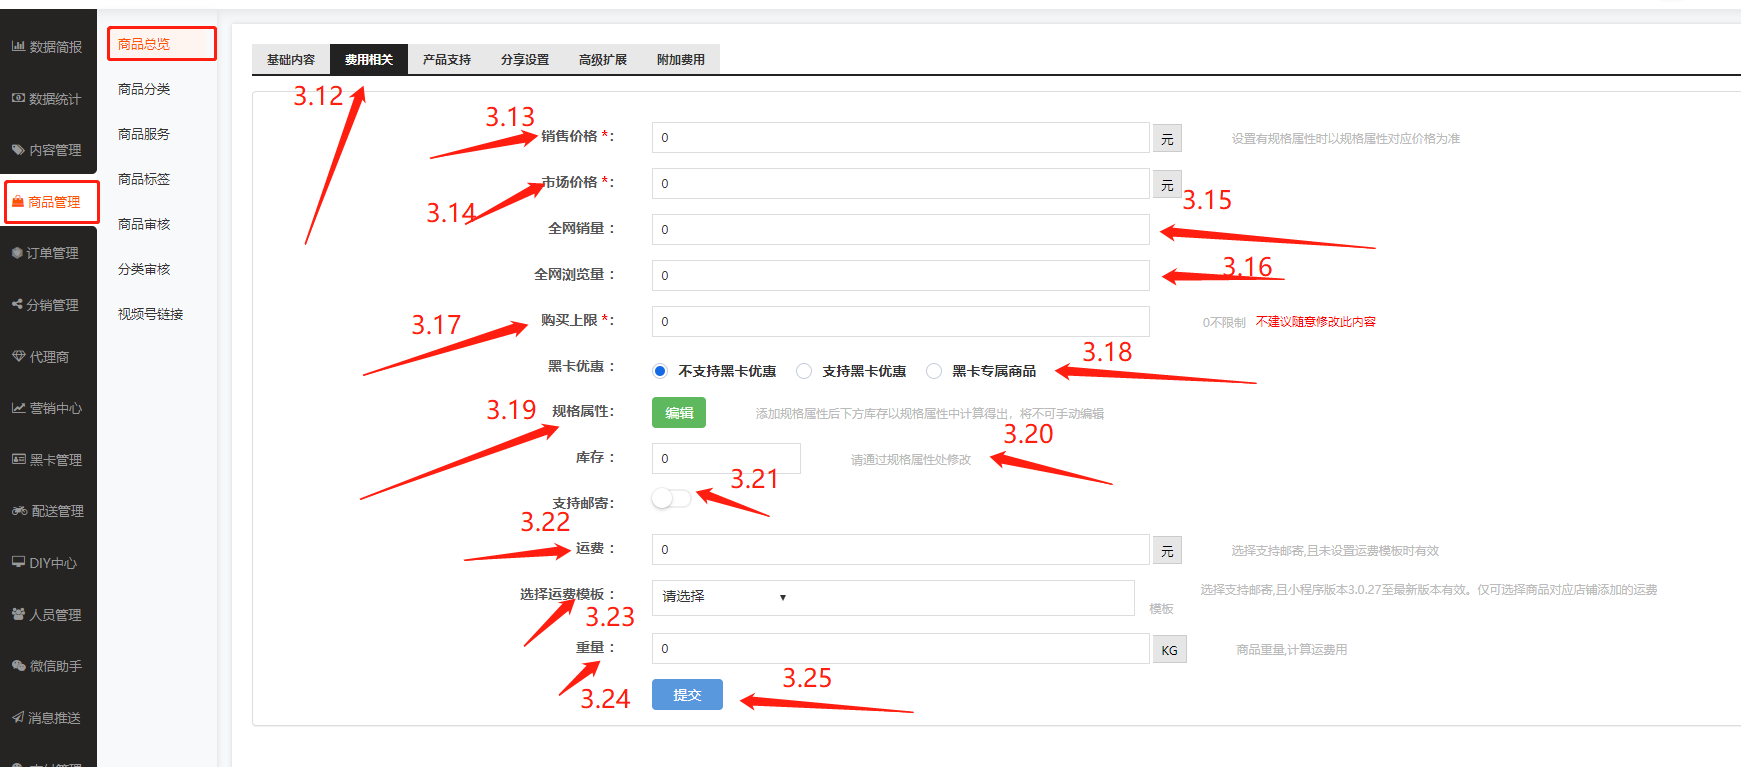
Task: Select the 支持黑卡优惠 radio button
Action: tap(804, 371)
